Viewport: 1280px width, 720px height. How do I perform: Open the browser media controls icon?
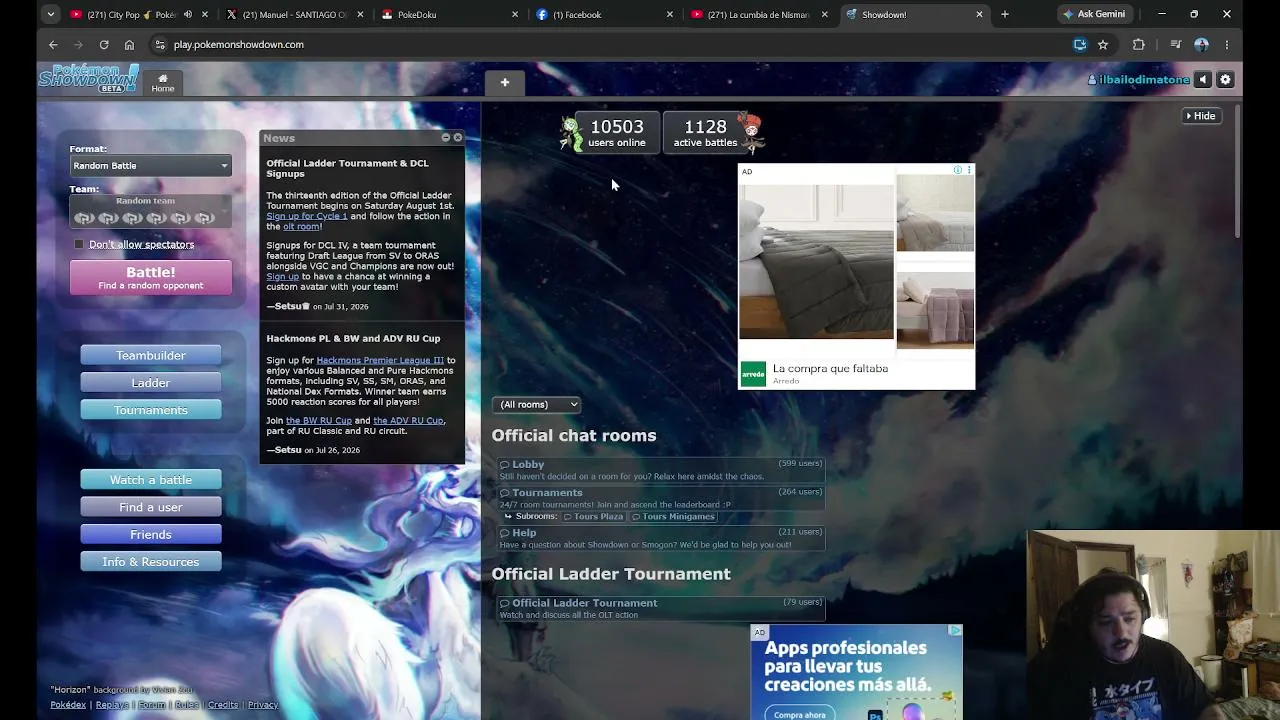1175,44
